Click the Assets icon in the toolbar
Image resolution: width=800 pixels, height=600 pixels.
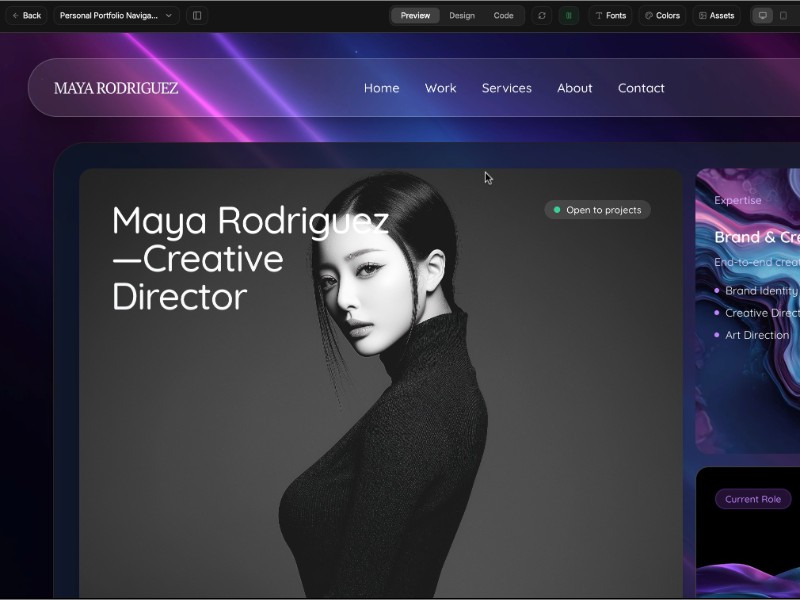703,15
